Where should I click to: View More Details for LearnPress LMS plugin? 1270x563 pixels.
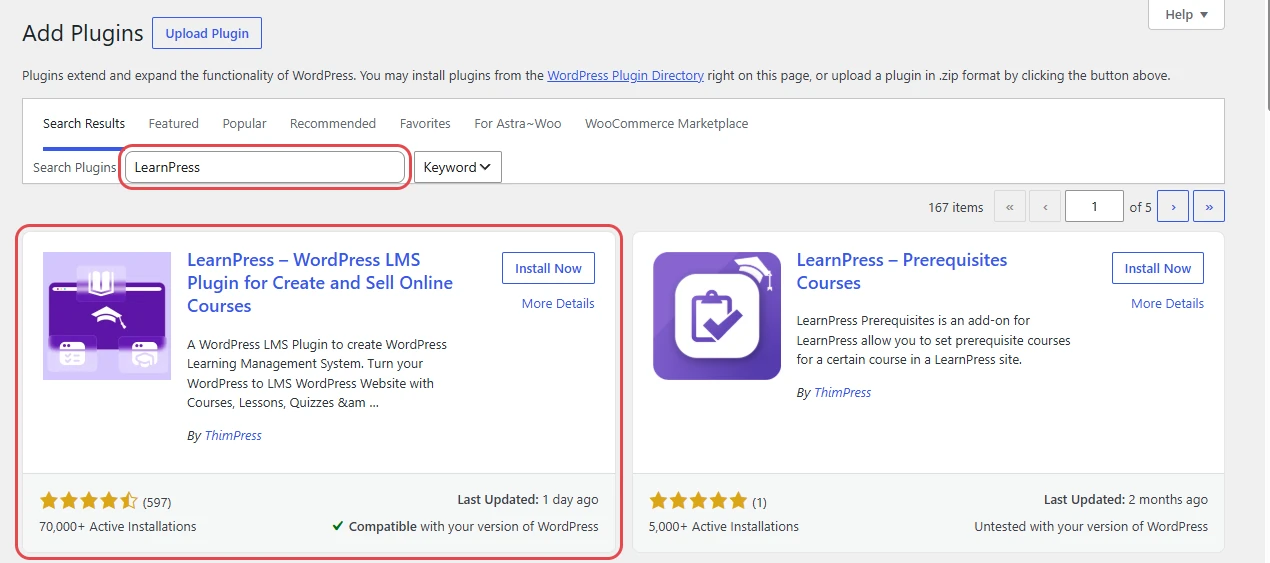coord(558,303)
